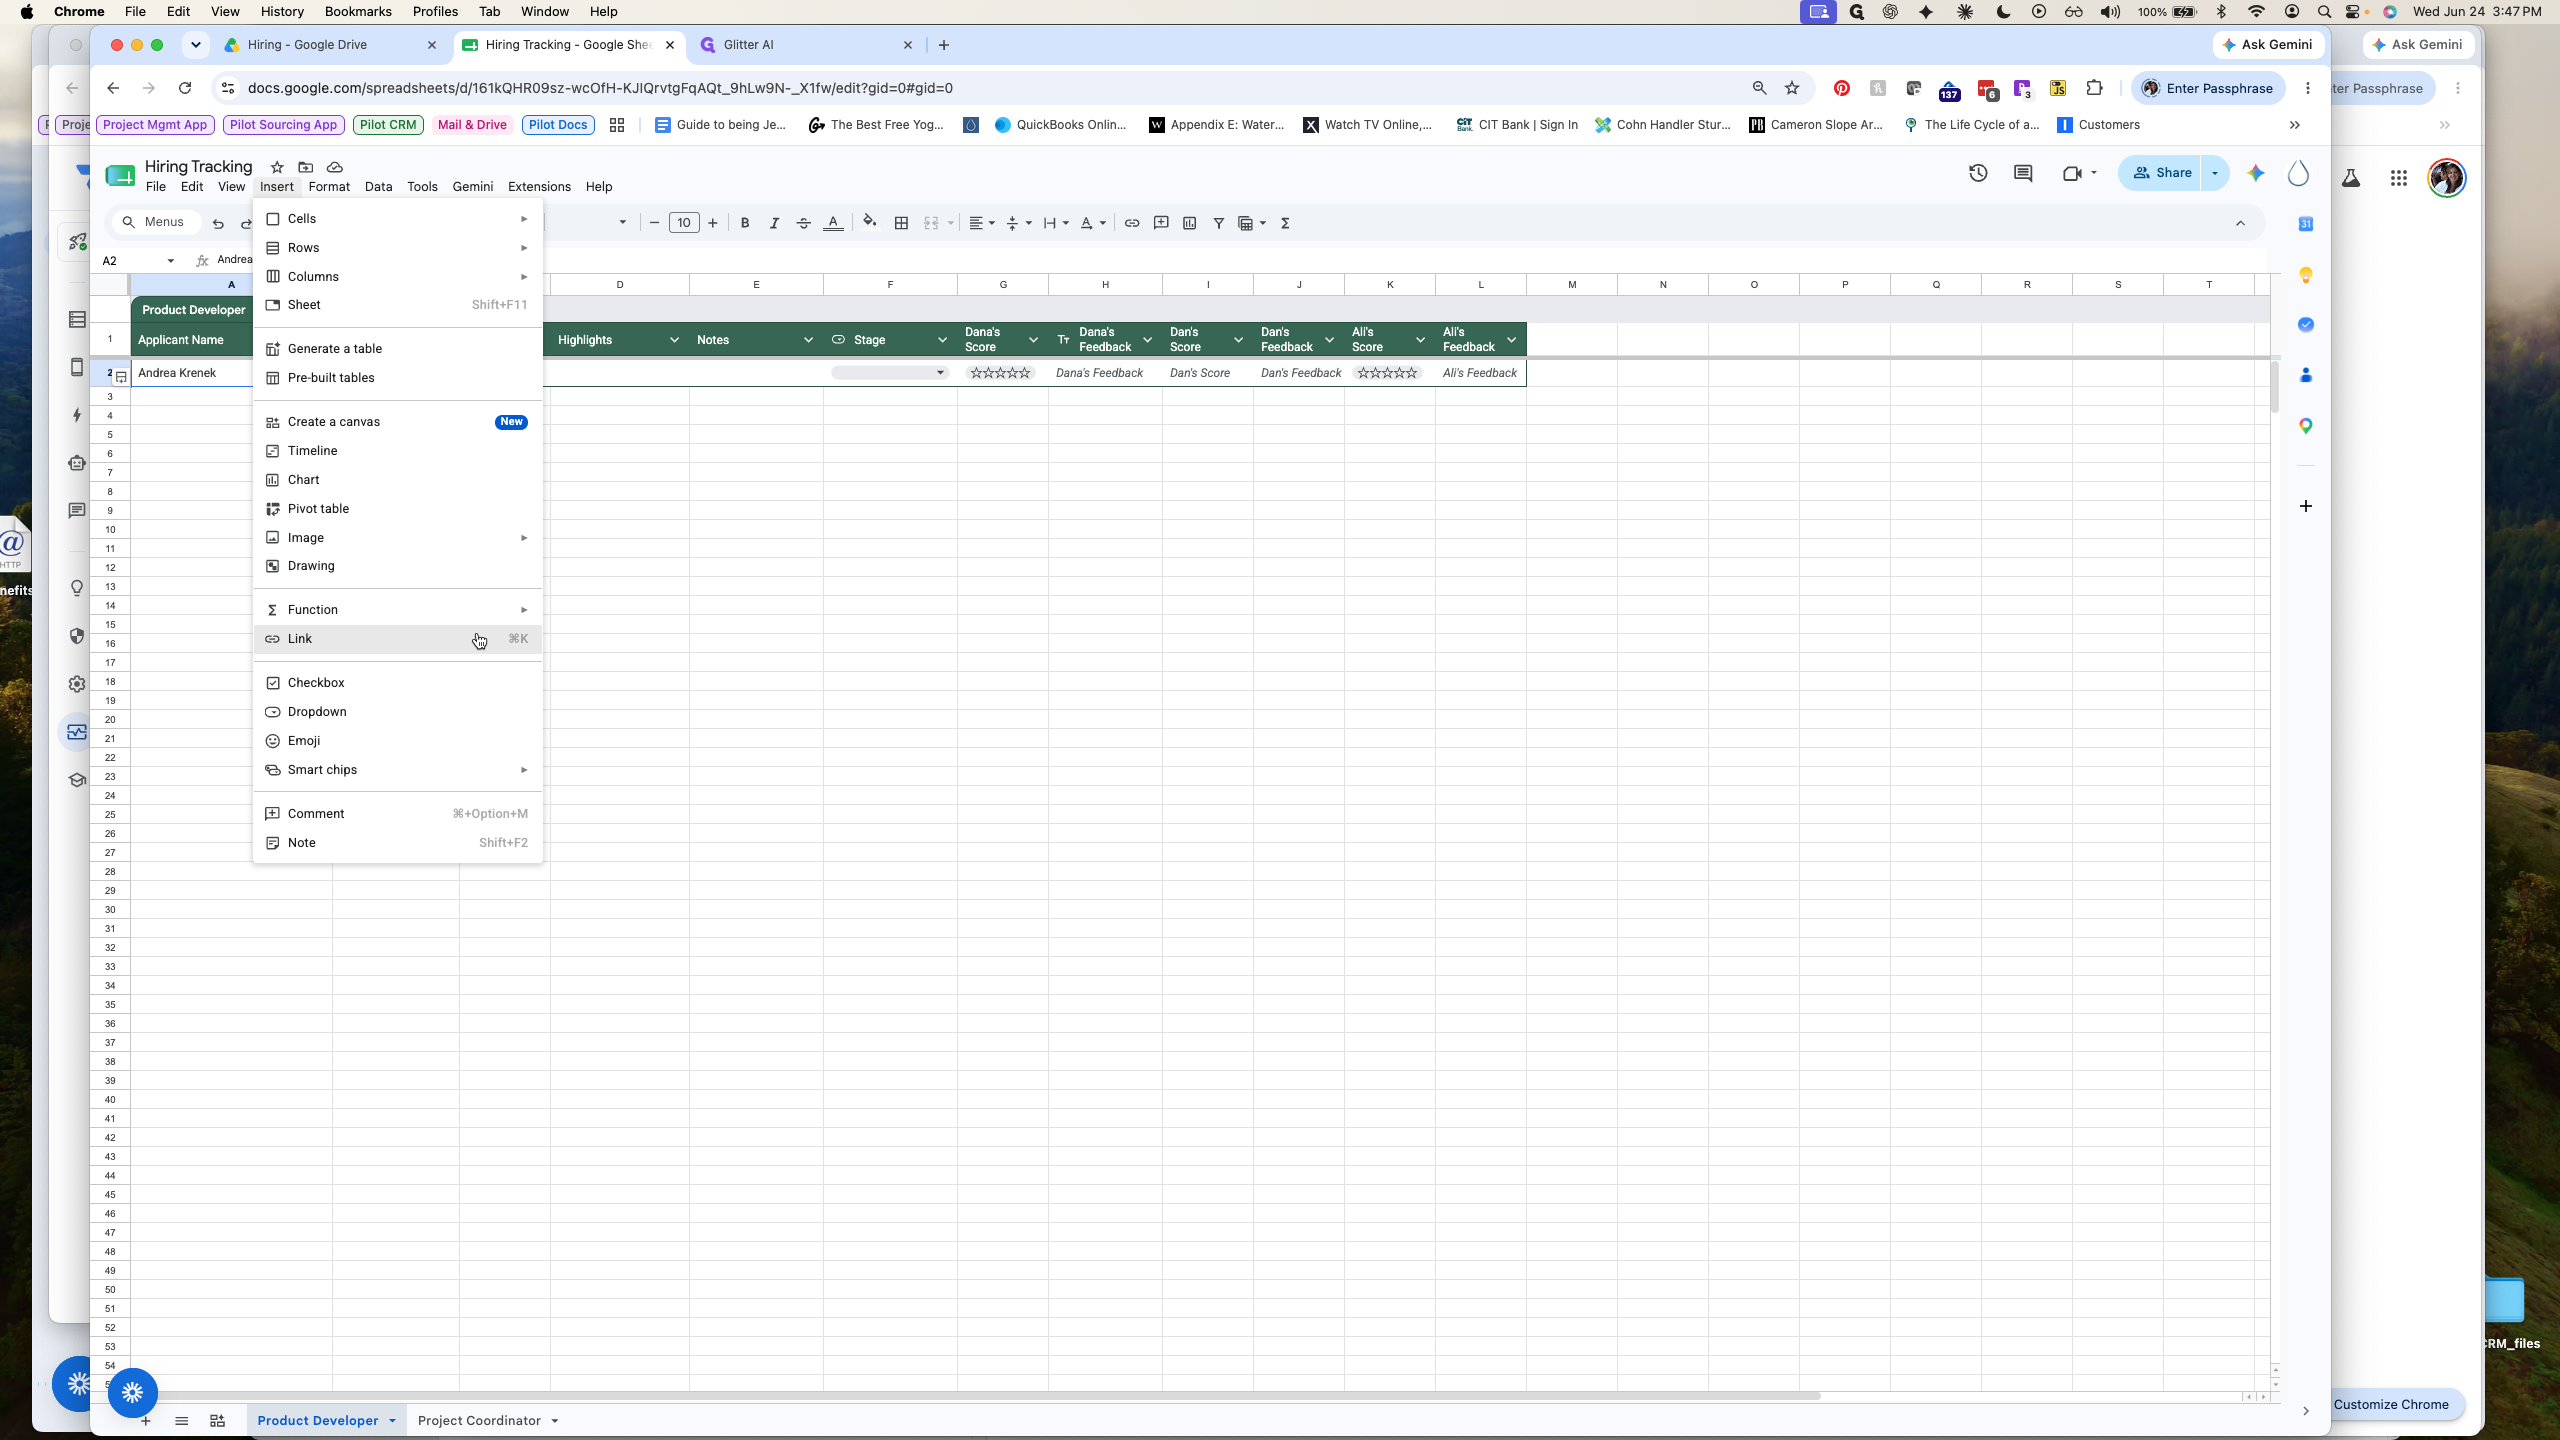The height and width of the screenshot is (1440, 2560).
Task: Open Product Developer sheet tab menu
Action: 392,1421
